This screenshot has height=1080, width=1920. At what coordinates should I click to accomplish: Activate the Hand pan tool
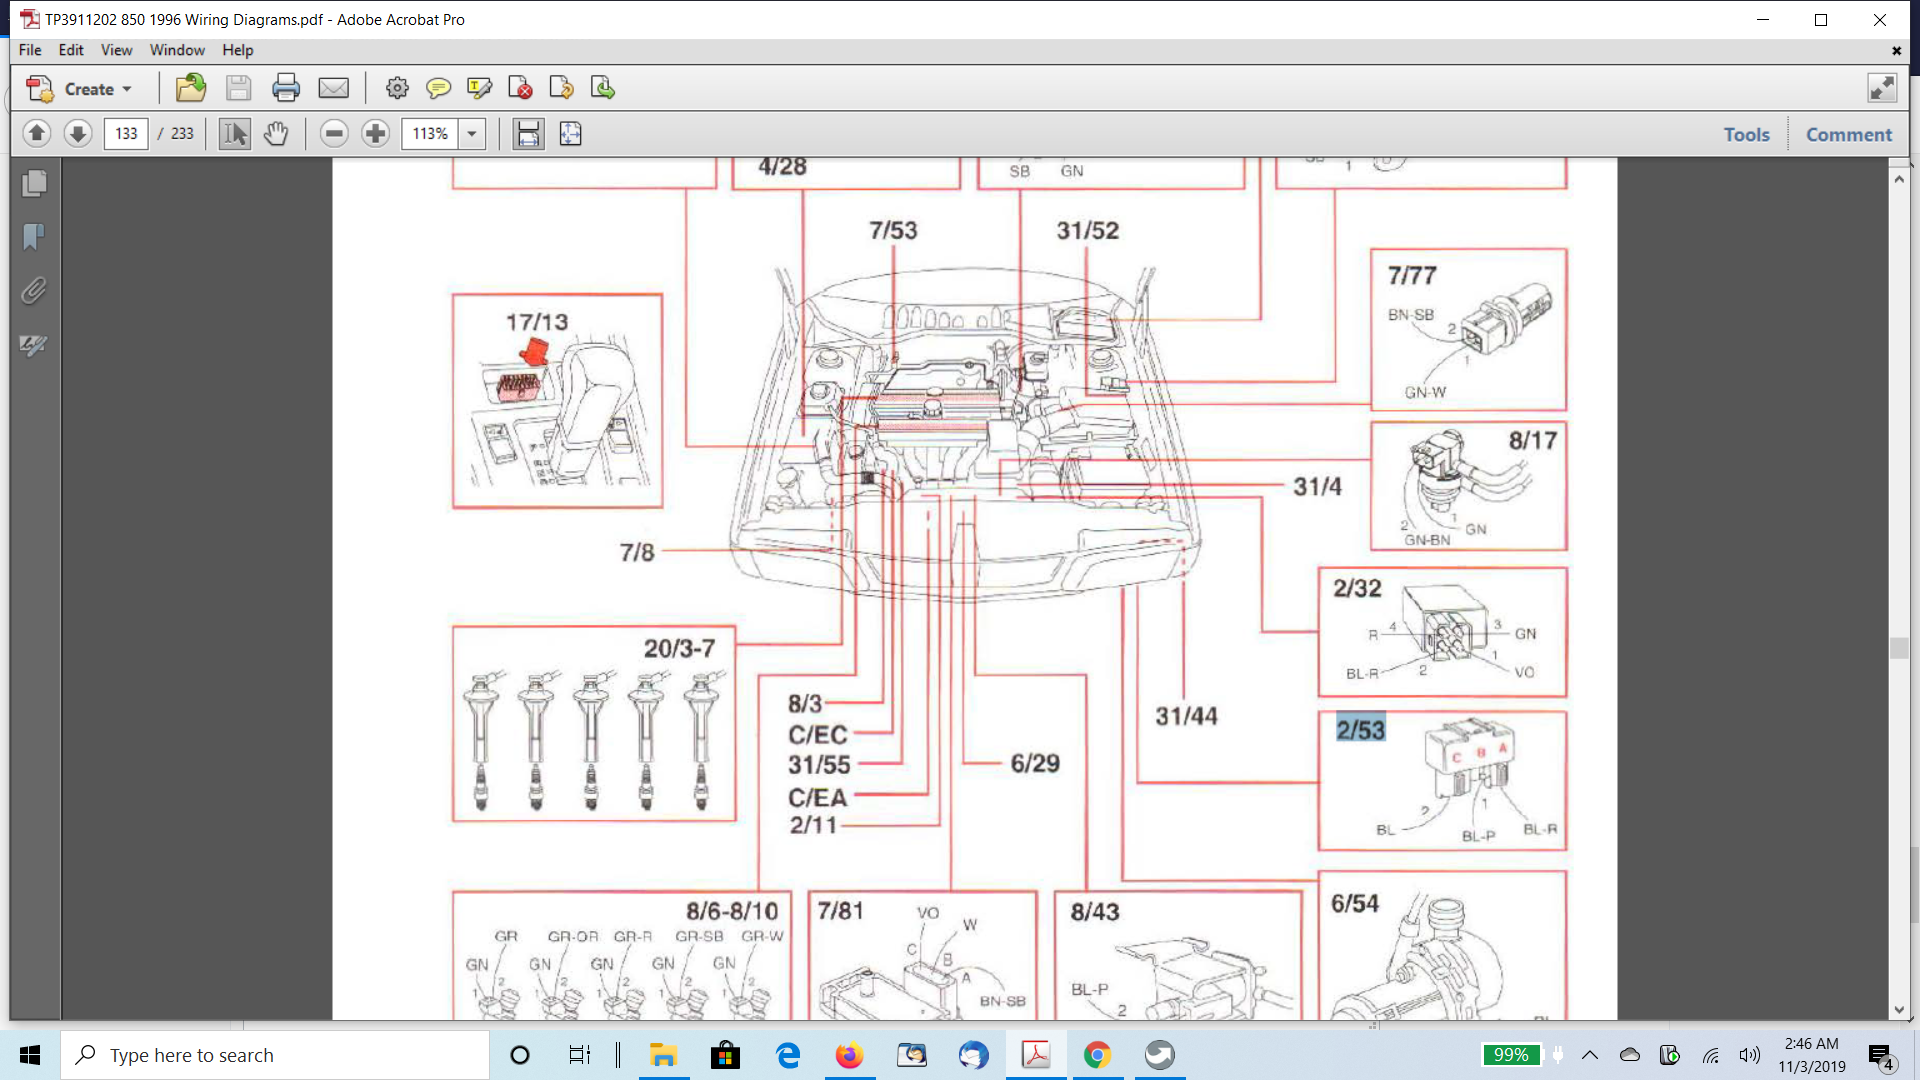276,133
